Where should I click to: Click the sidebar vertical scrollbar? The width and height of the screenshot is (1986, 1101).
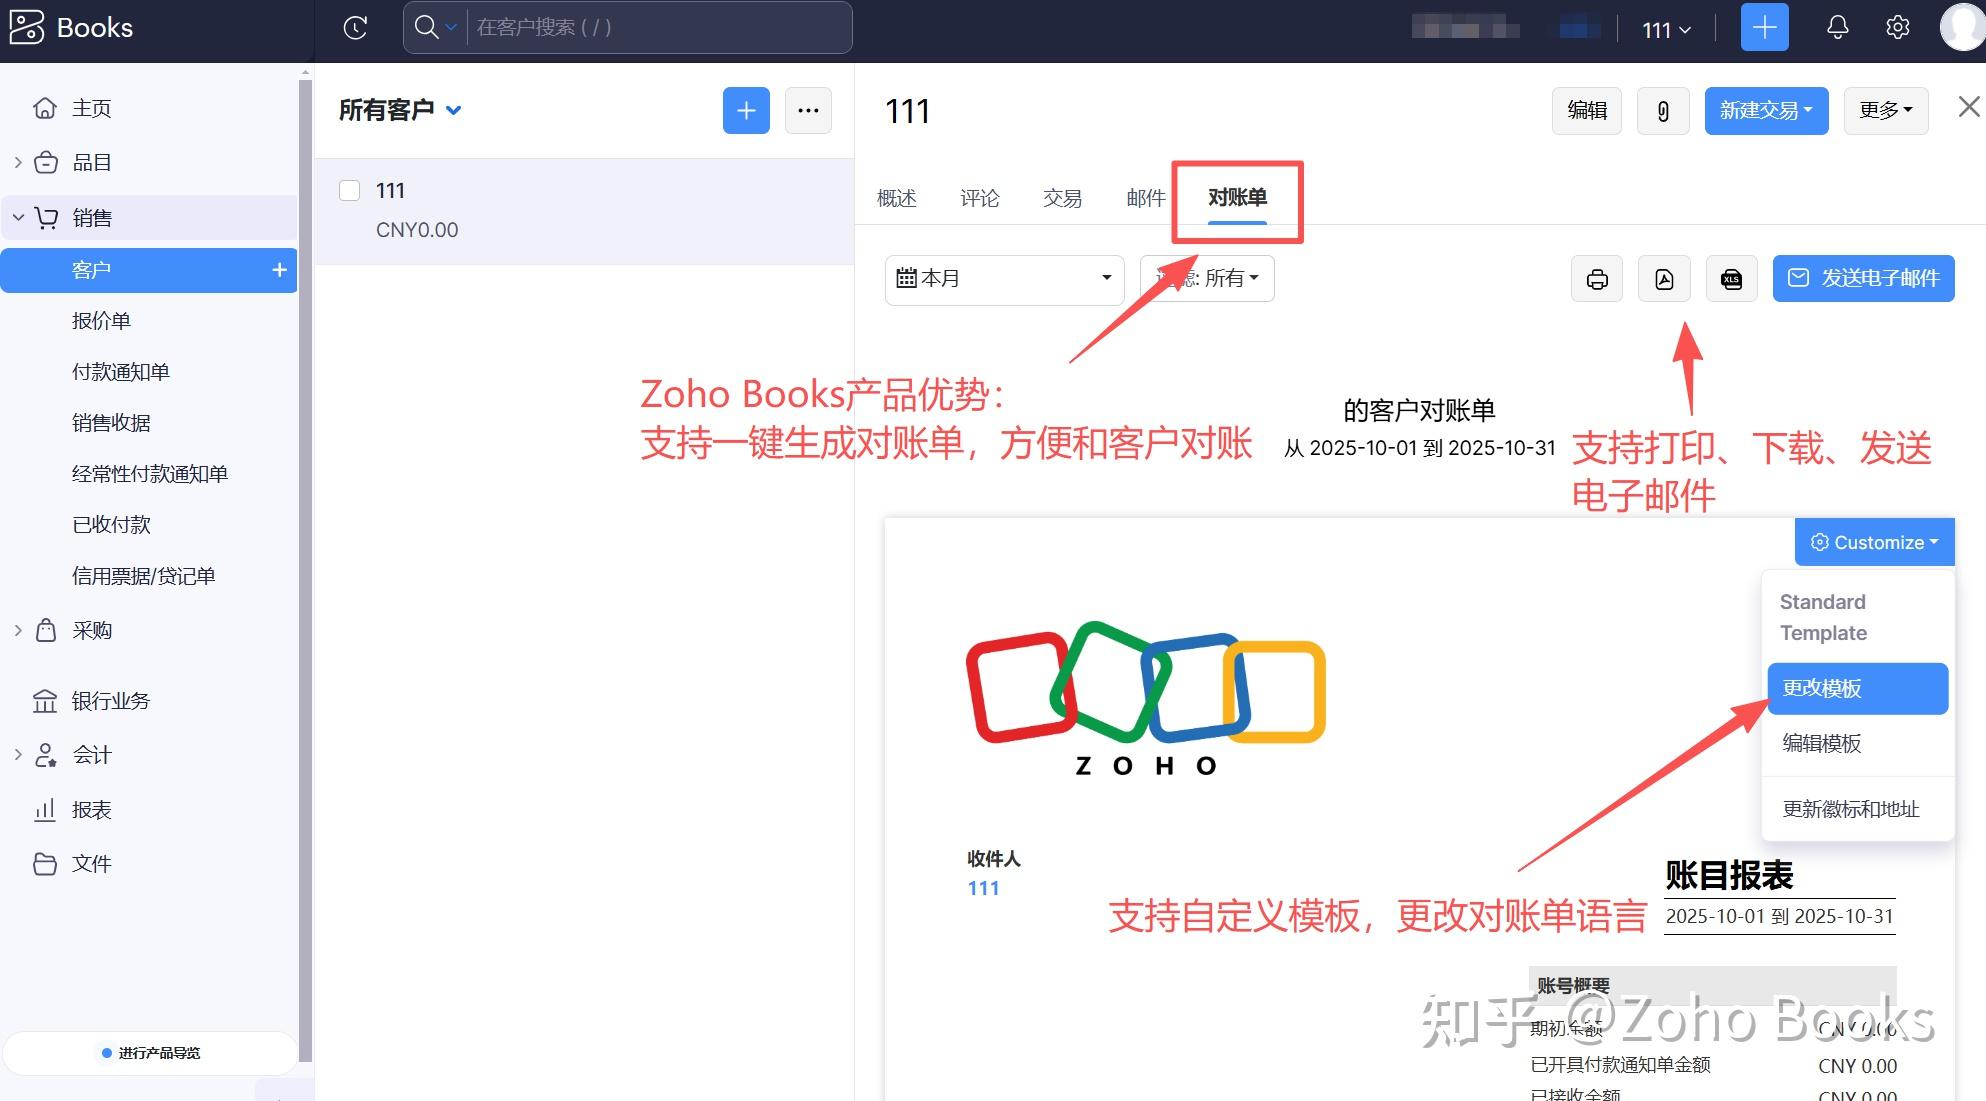click(305, 570)
